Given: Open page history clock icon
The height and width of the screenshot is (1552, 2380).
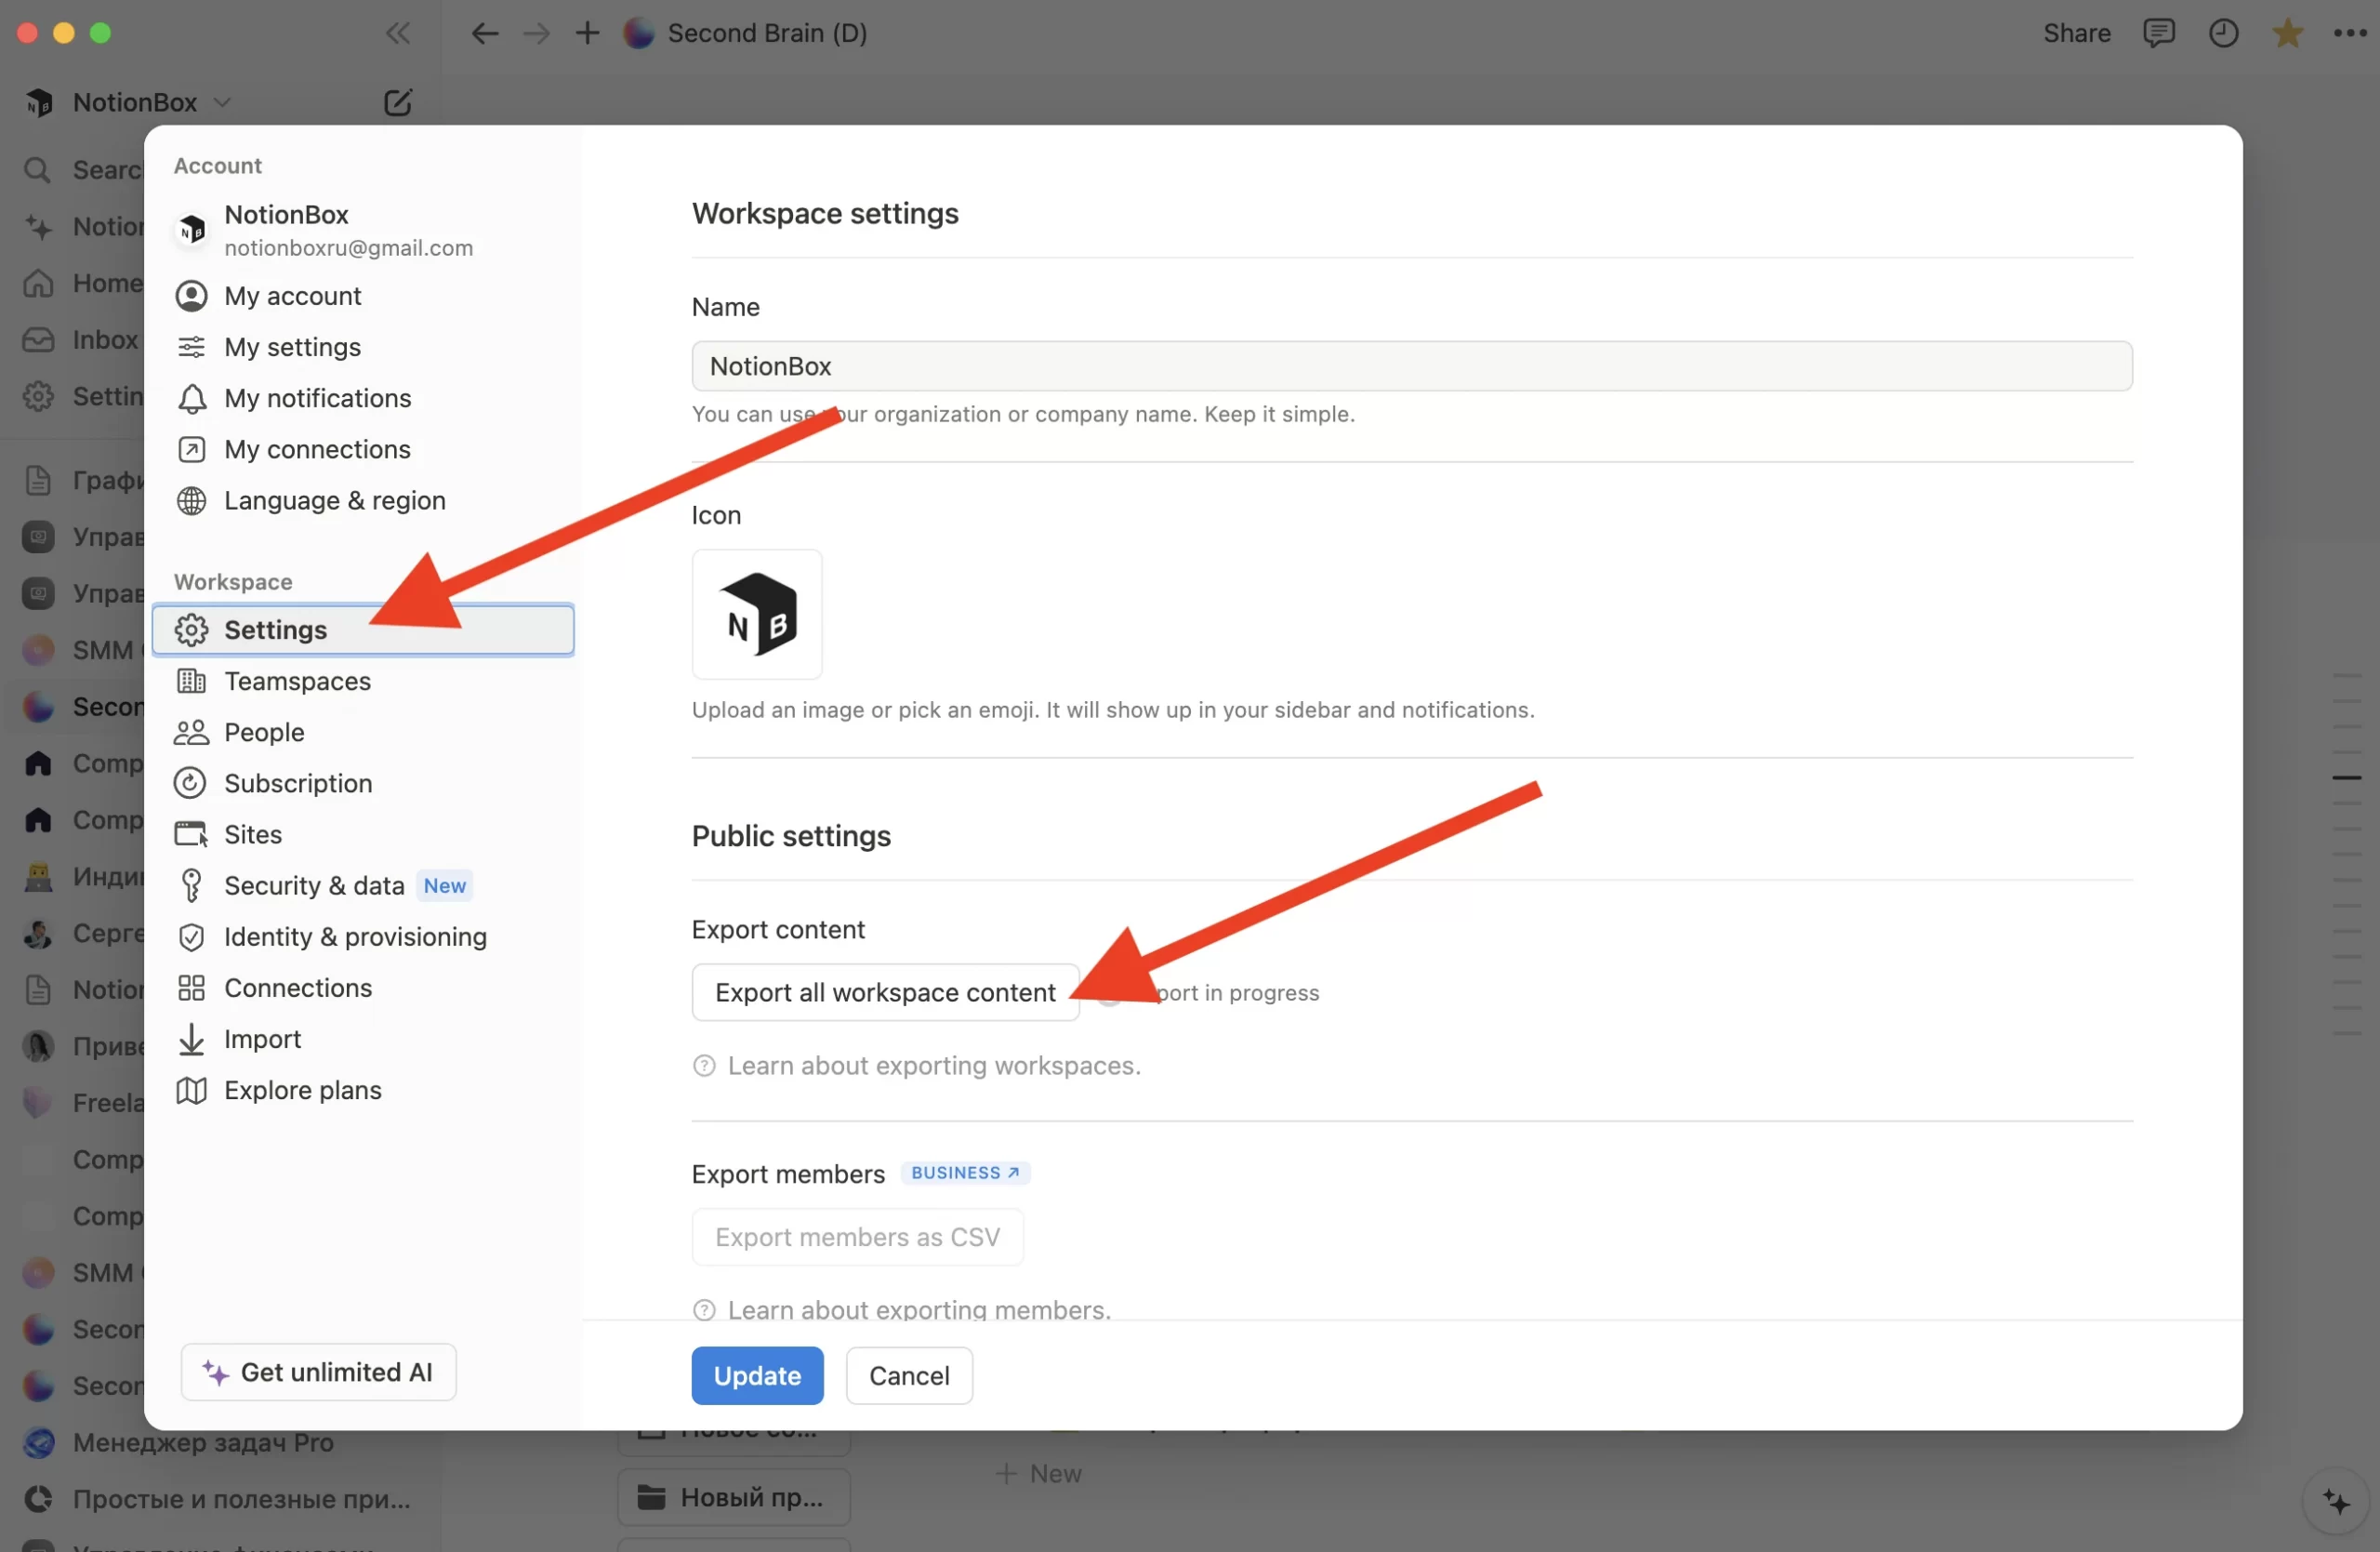Looking at the screenshot, I should [2223, 33].
